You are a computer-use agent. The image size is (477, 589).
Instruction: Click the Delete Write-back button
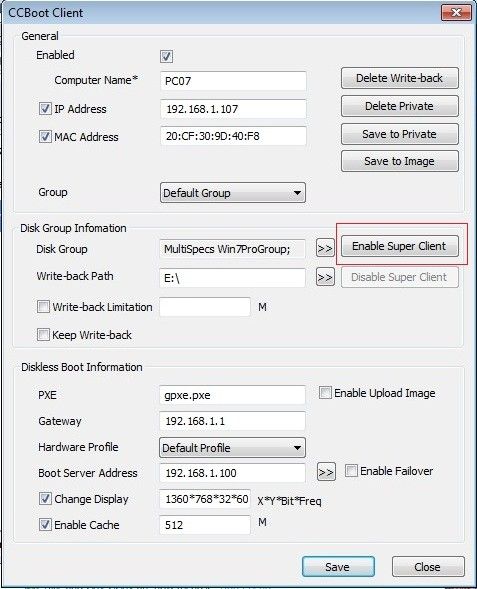click(x=400, y=78)
